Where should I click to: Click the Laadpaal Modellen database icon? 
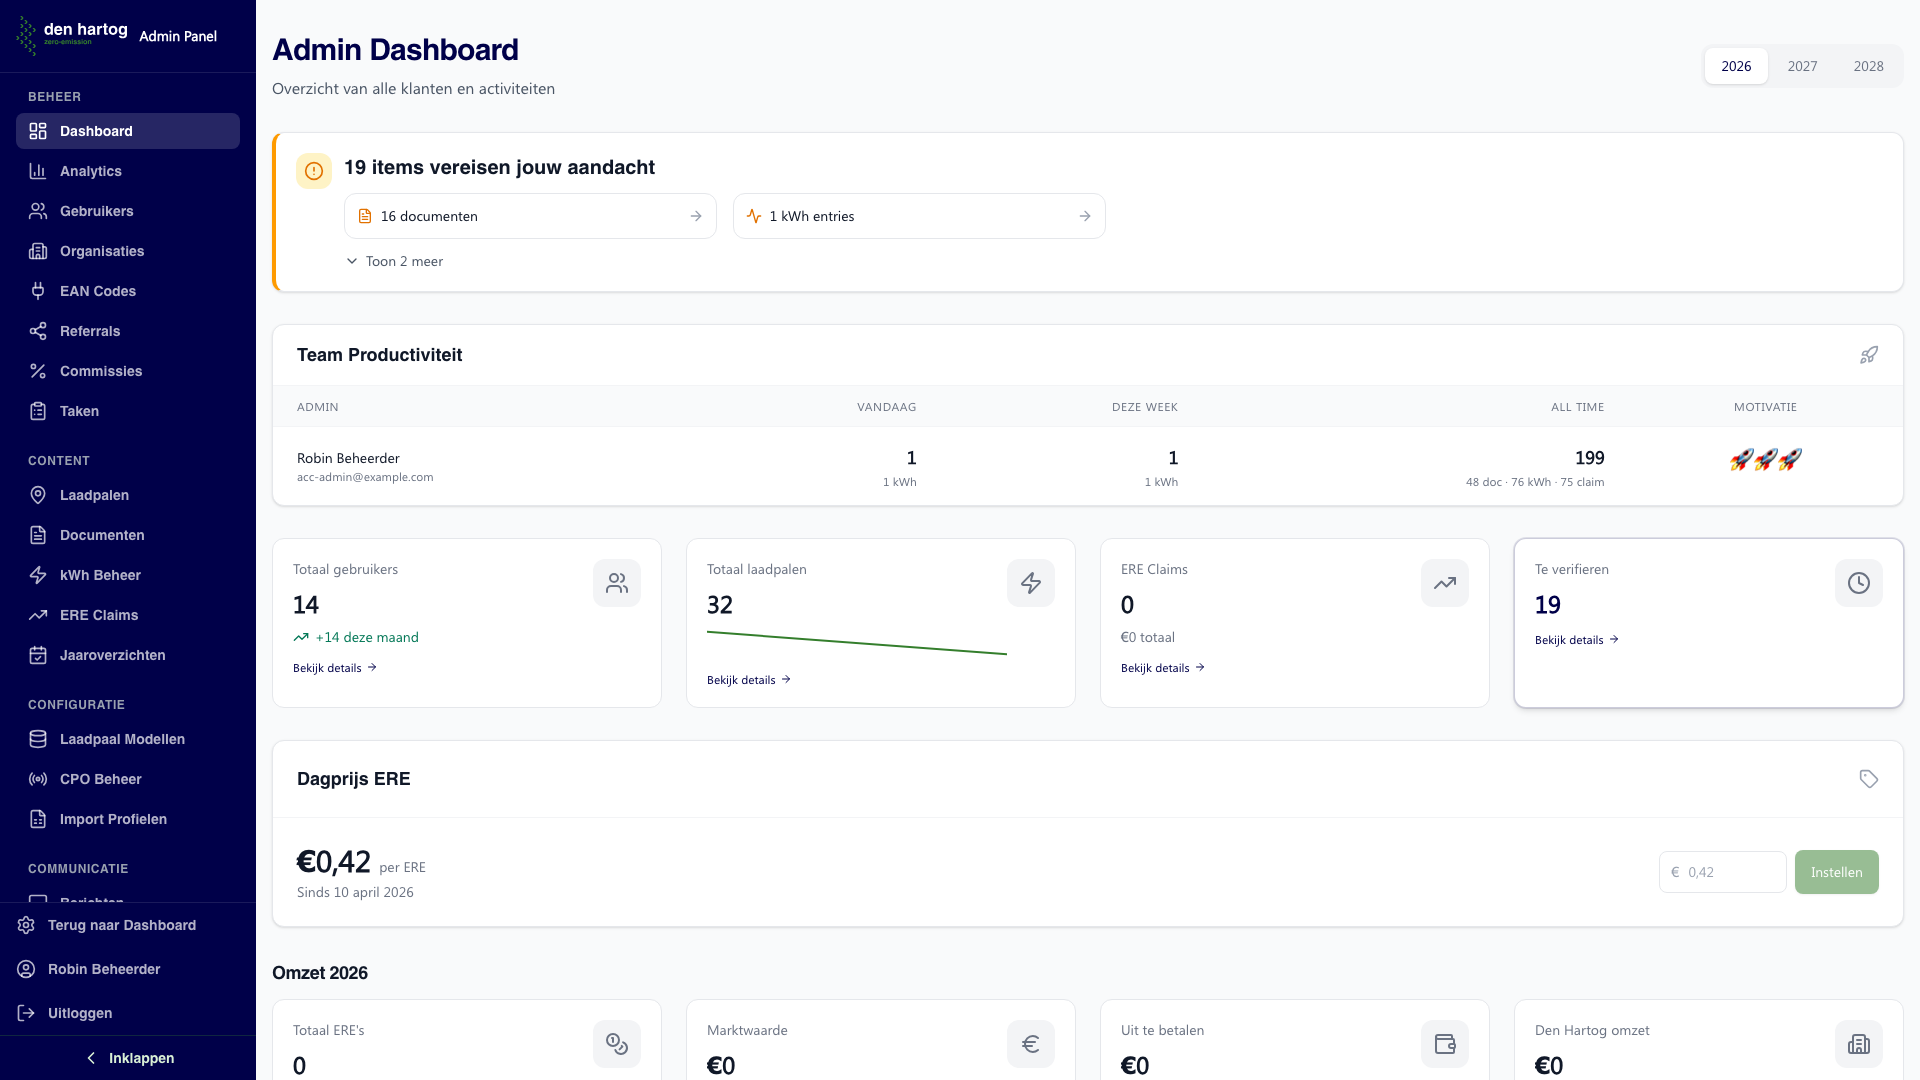[x=38, y=739]
